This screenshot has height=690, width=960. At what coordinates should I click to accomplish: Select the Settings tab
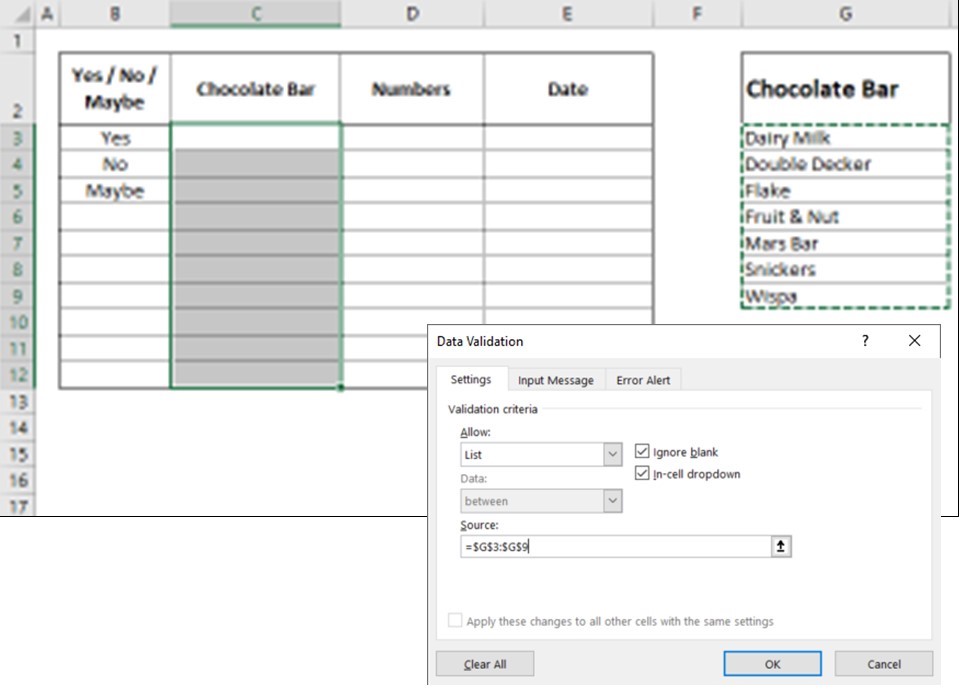coord(470,380)
